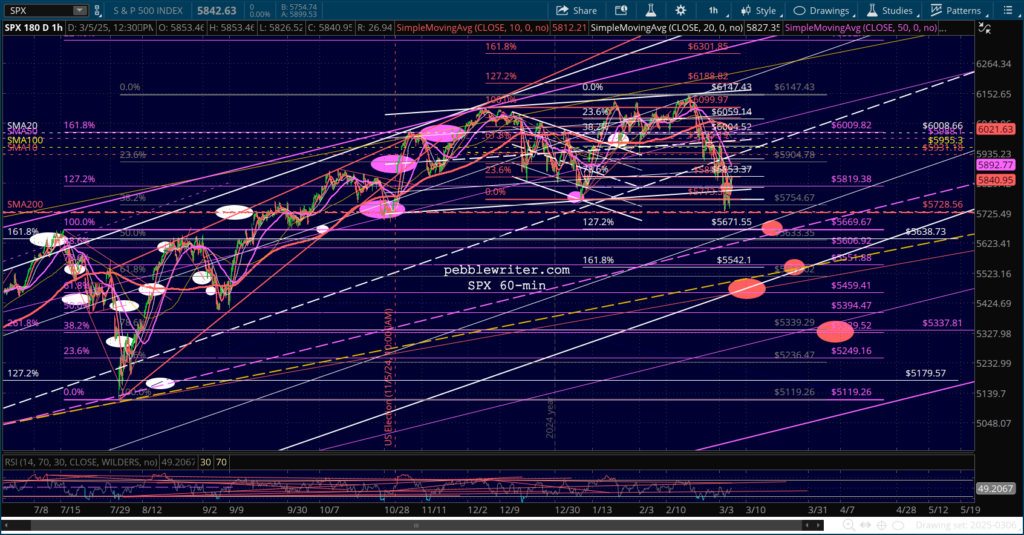Click the RSI overbought 70 label

point(221,462)
